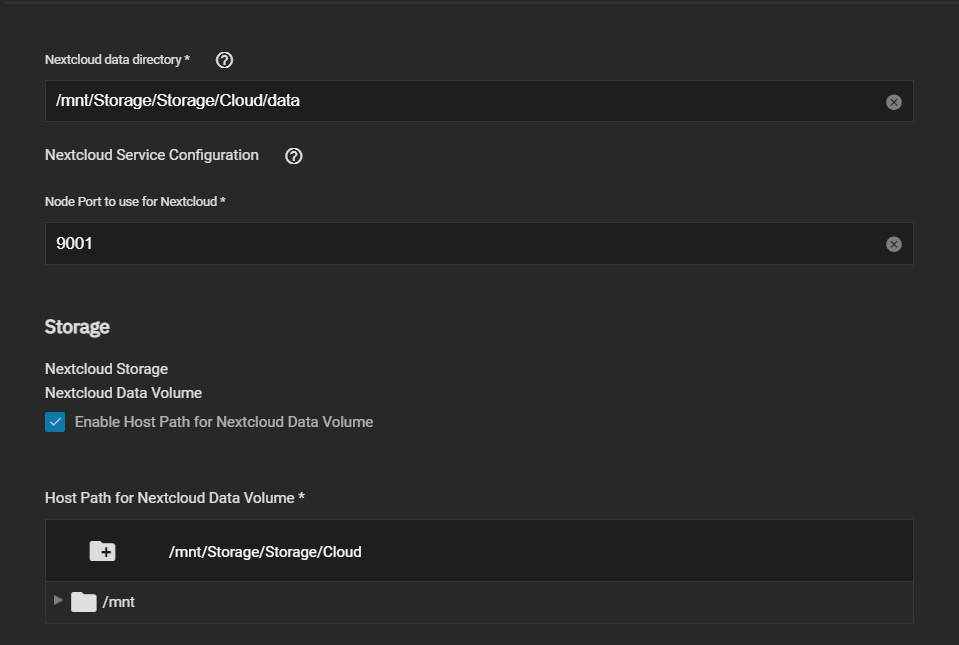Click the Nextcloud Service Configuration label

(x=152, y=155)
